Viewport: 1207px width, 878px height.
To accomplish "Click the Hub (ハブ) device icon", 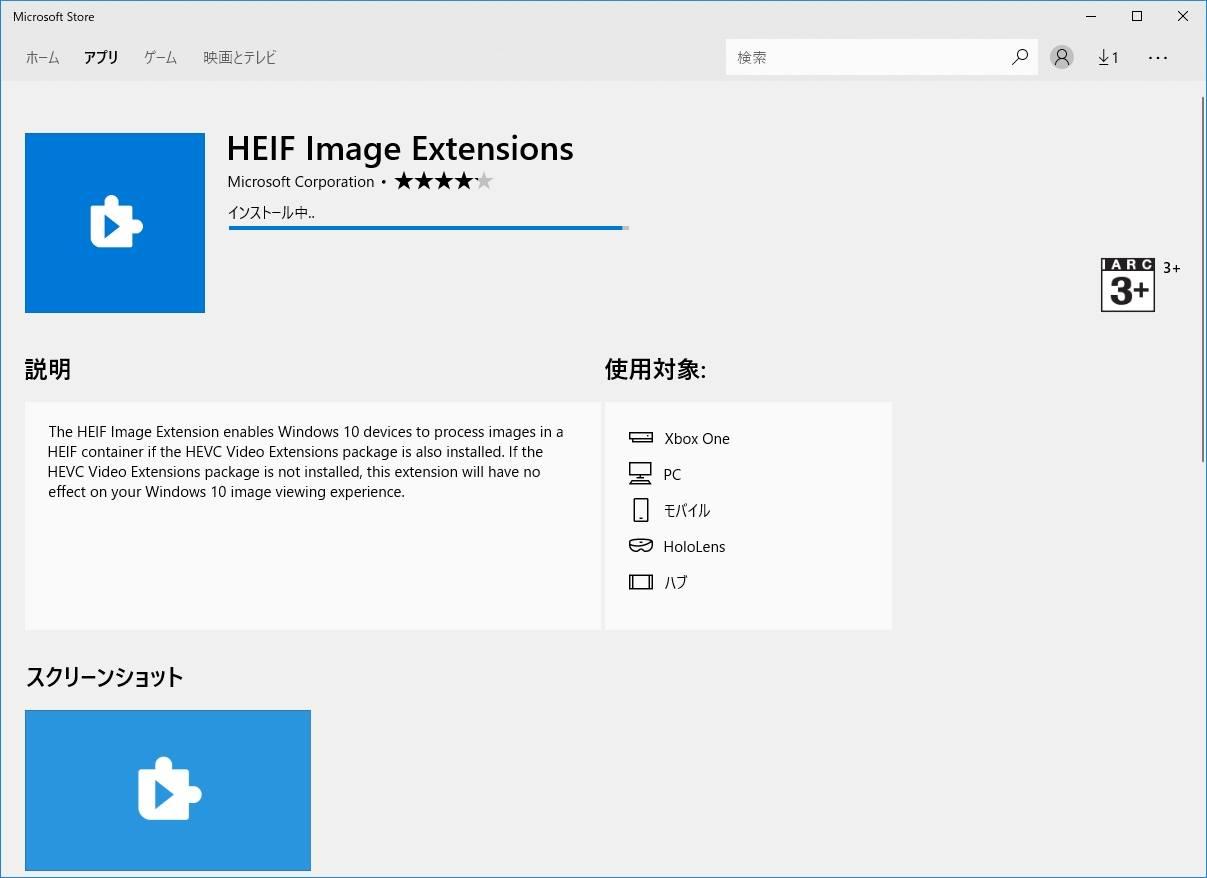I will point(640,582).
